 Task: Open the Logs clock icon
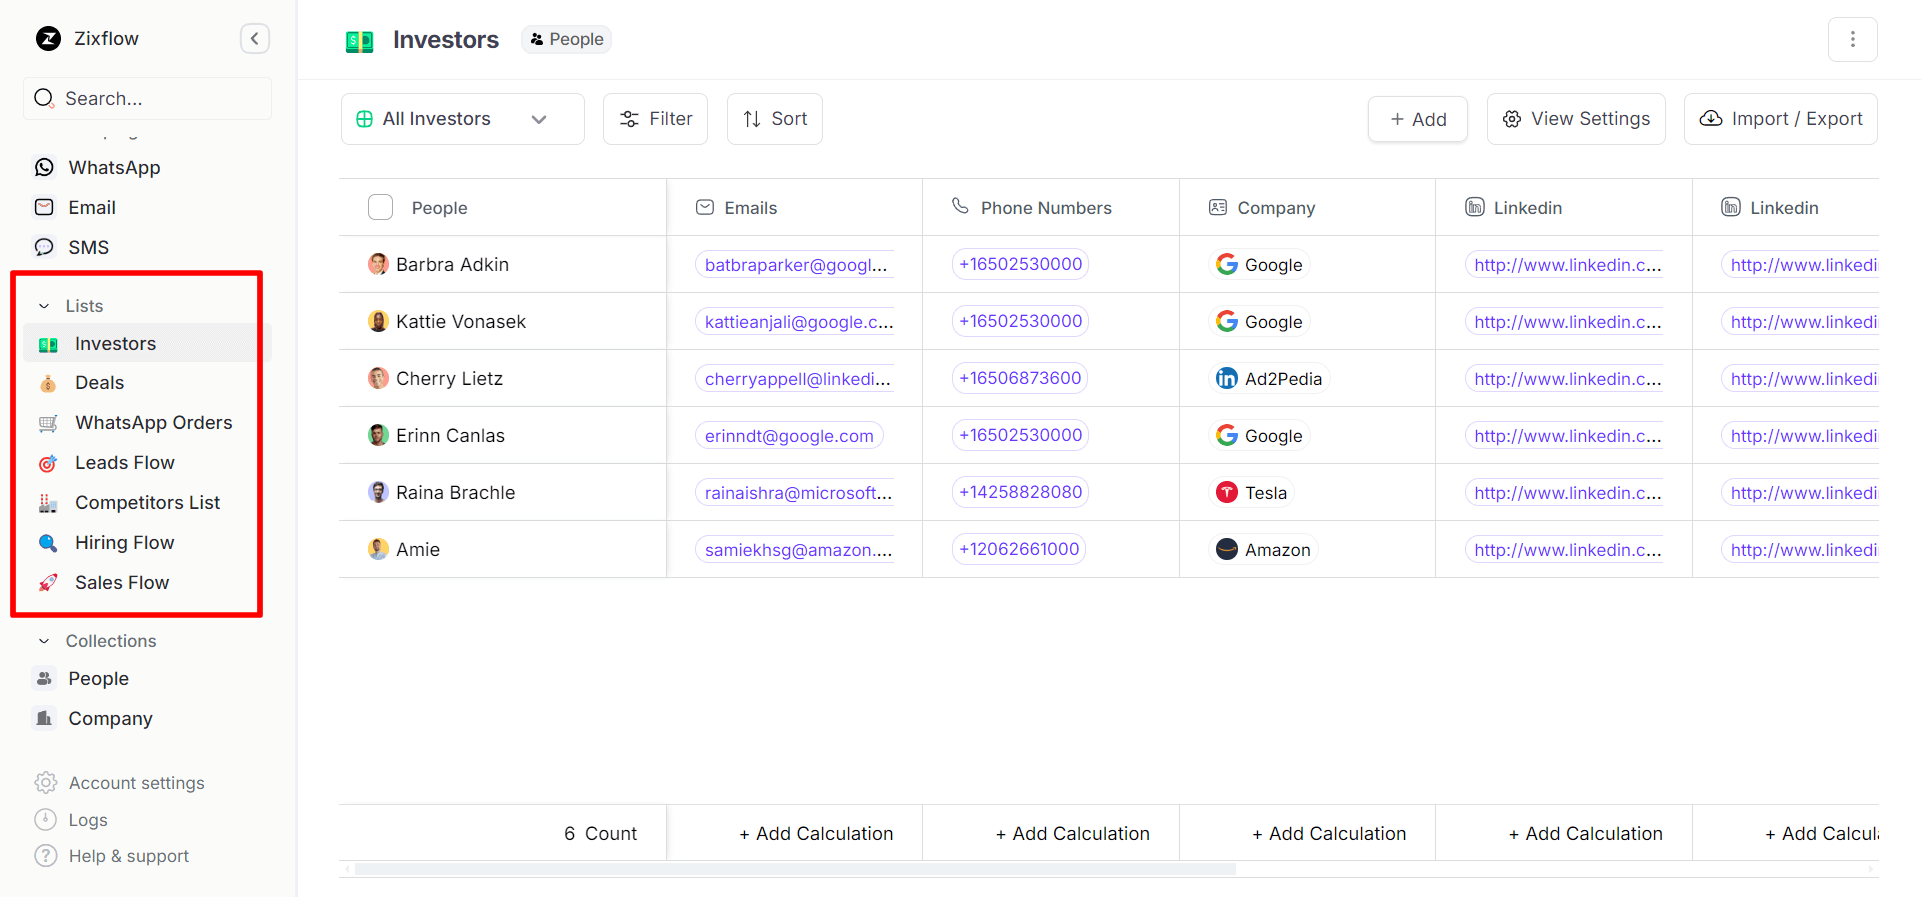pos(45,820)
